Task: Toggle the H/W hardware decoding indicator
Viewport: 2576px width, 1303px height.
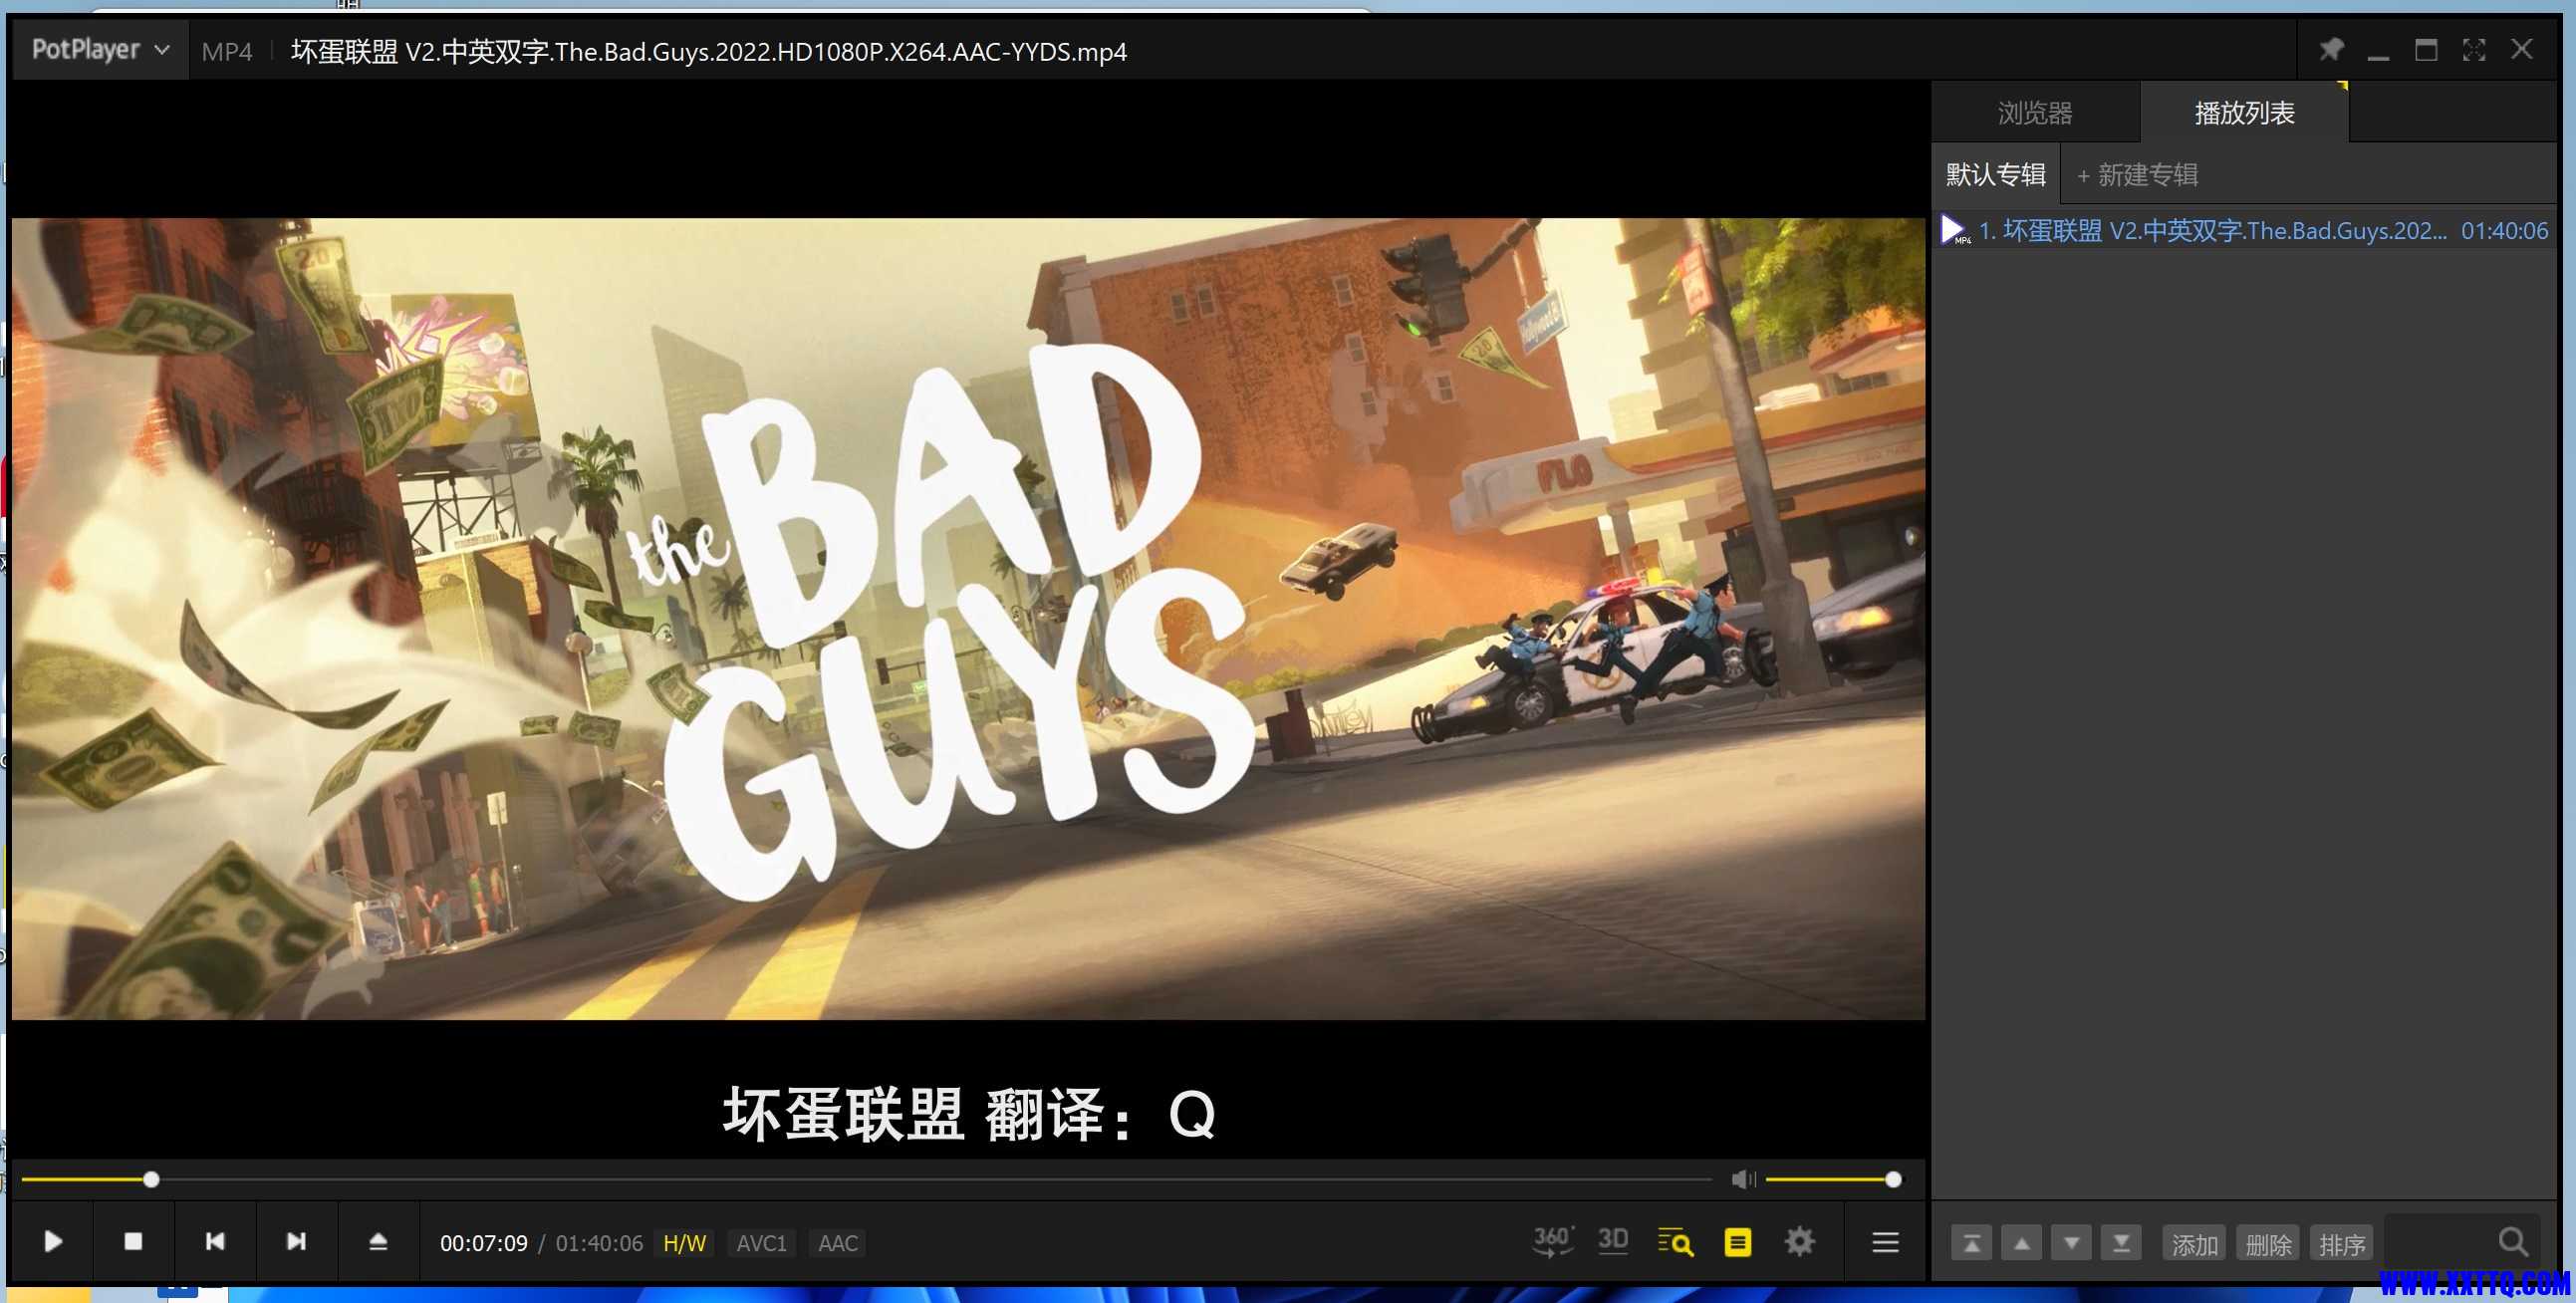Action: [x=684, y=1243]
